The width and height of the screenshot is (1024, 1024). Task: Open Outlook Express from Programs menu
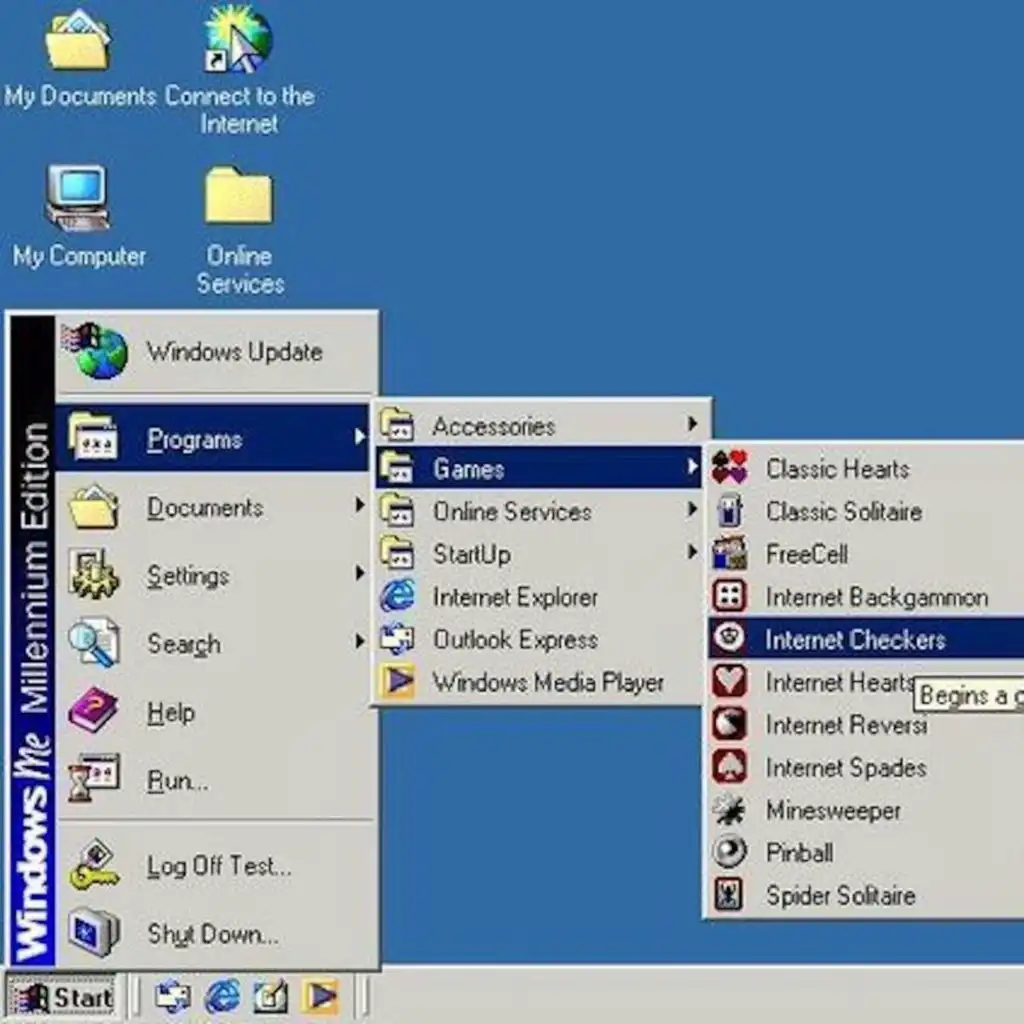pyautogui.click(x=539, y=639)
